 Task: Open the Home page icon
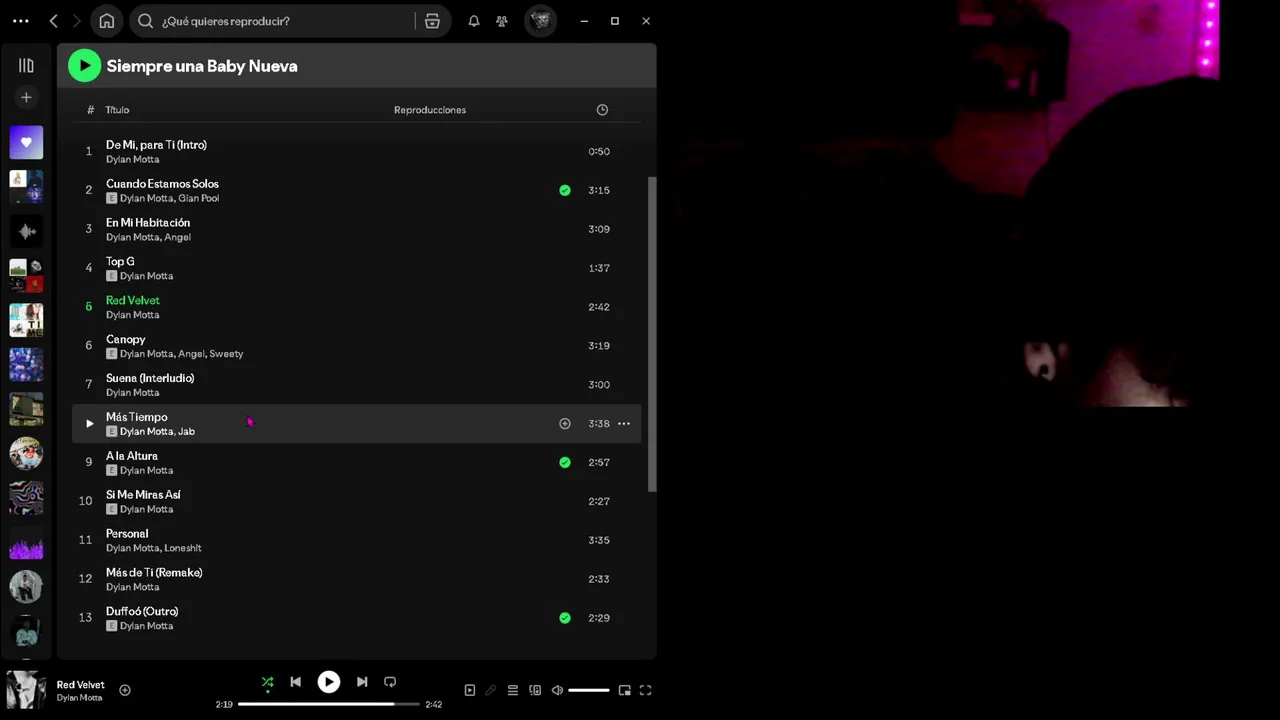pos(107,21)
